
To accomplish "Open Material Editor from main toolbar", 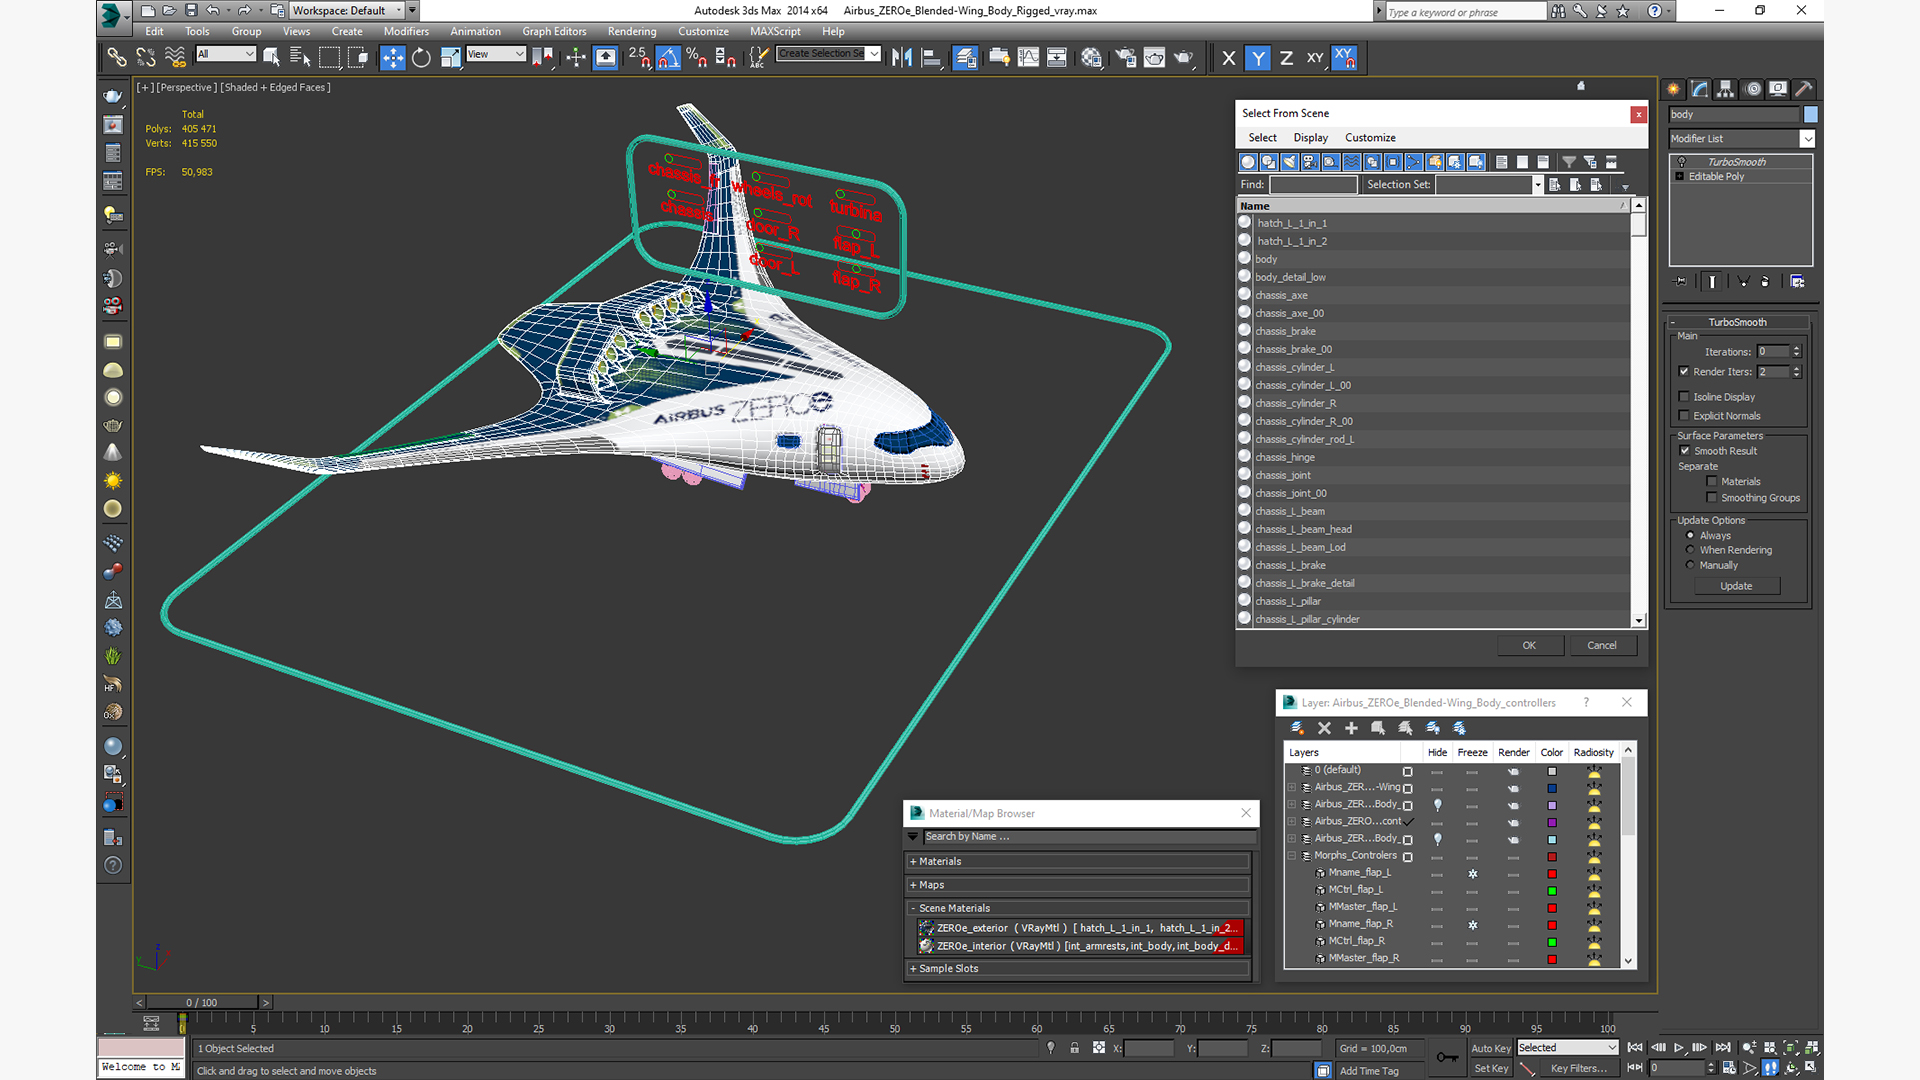I will (x=1091, y=57).
